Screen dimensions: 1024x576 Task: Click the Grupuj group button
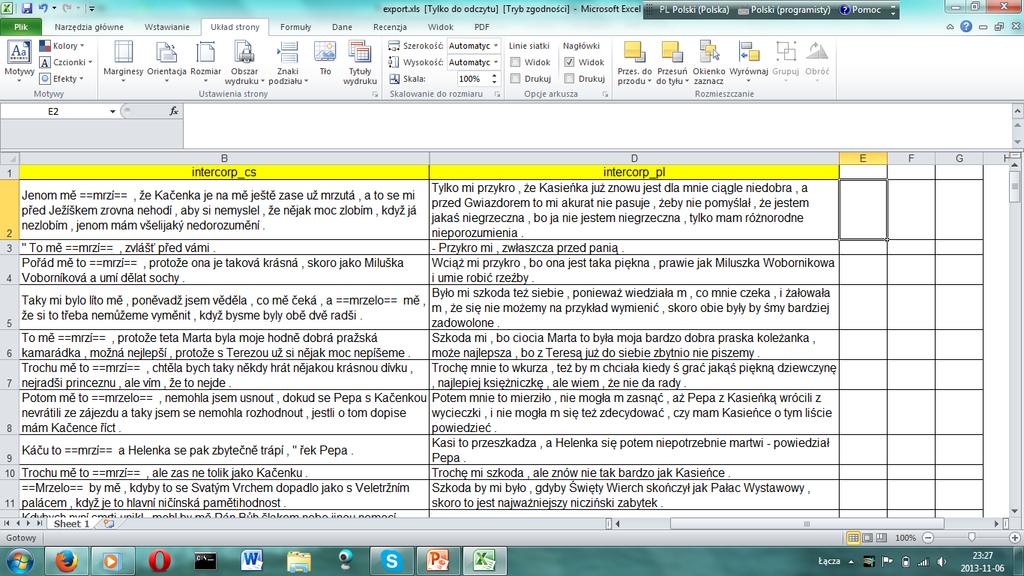(786, 62)
